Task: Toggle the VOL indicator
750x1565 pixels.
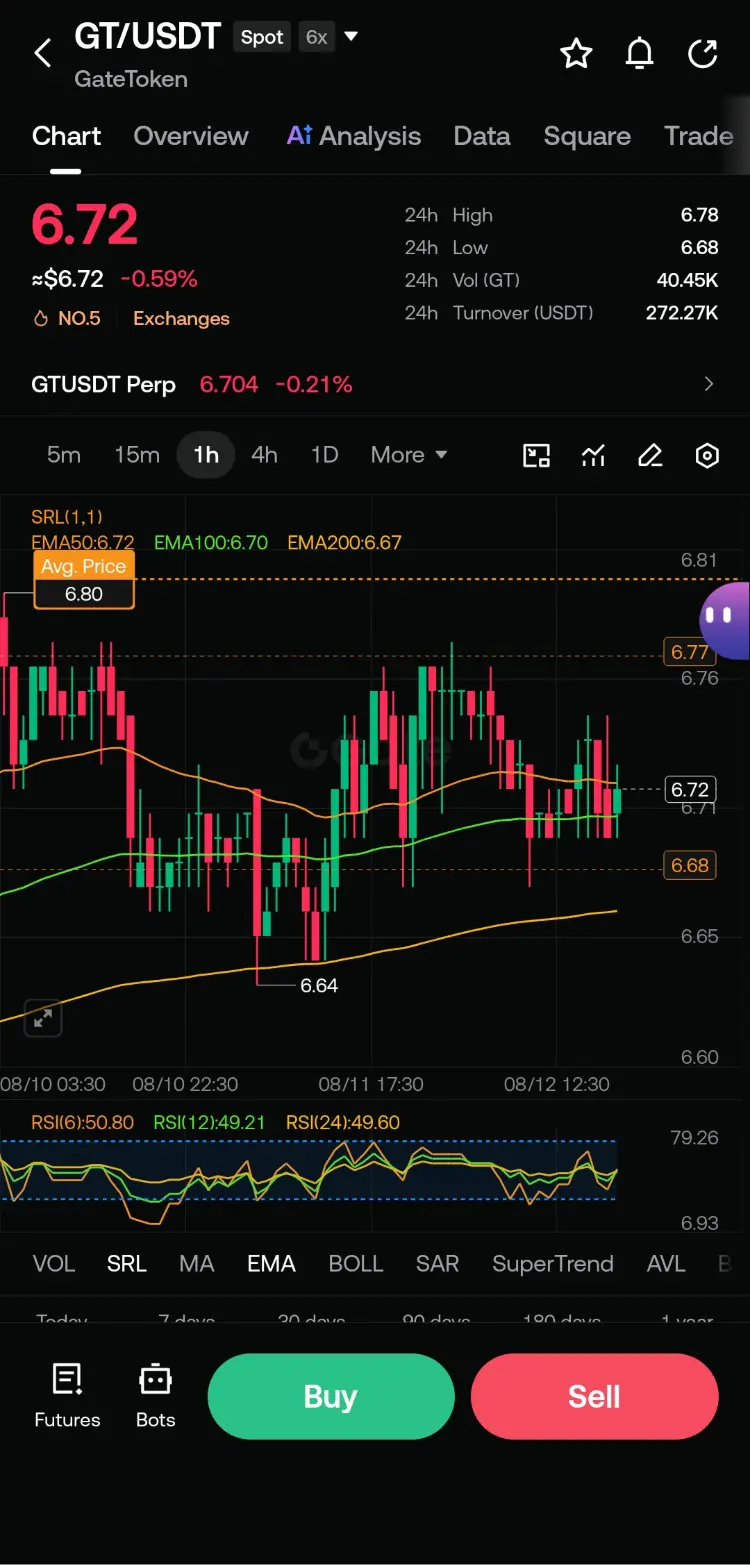Action: (x=54, y=1264)
